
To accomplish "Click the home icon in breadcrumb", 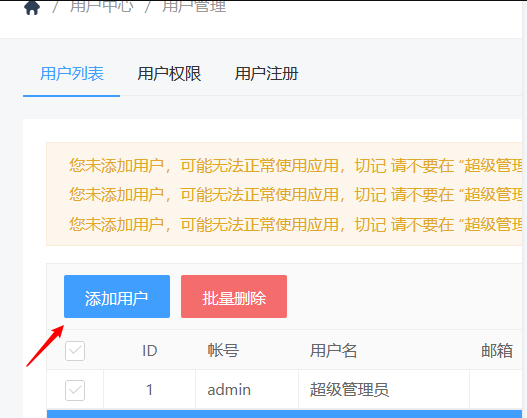I will click(32, 7).
